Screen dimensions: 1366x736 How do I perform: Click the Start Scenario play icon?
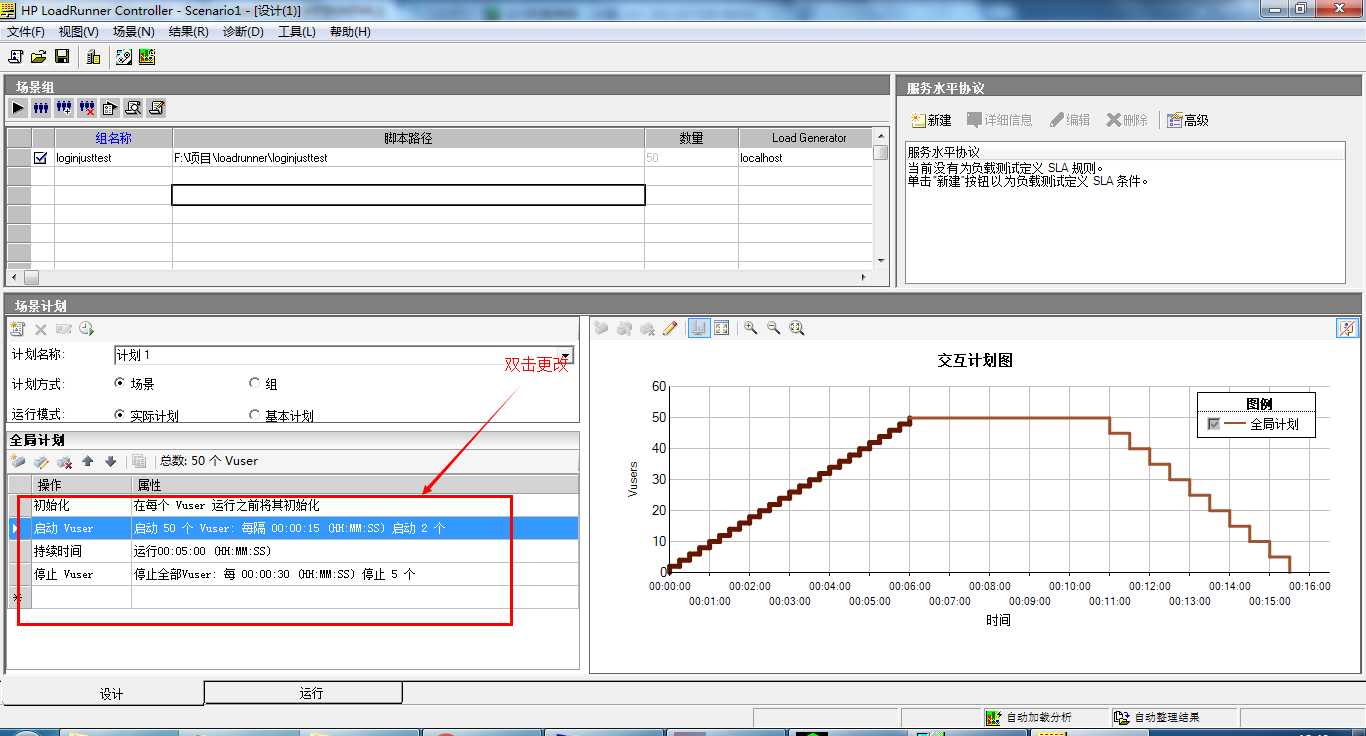tap(19, 107)
